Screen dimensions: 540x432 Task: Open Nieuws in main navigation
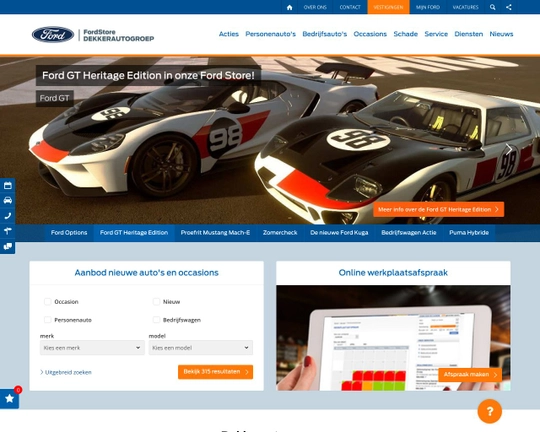(x=501, y=34)
